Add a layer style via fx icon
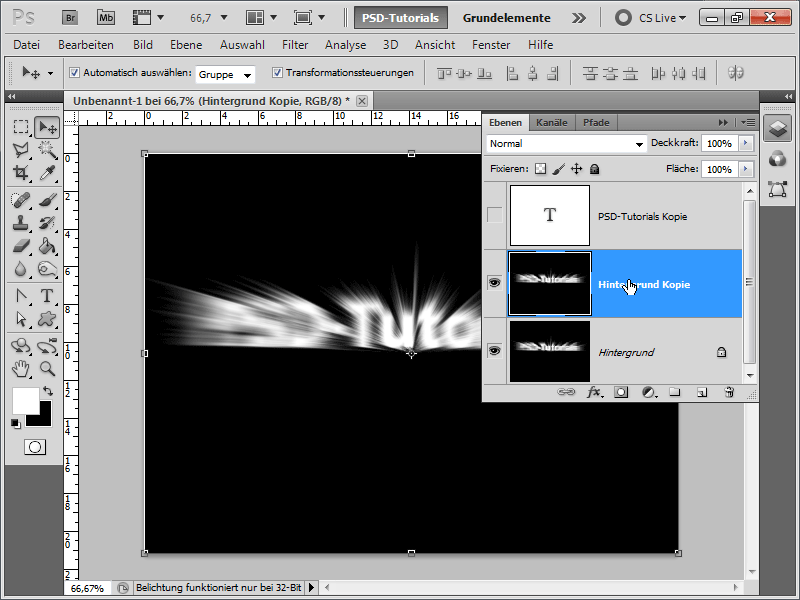The height and width of the screenshot is (600, 800). point(593,393)
